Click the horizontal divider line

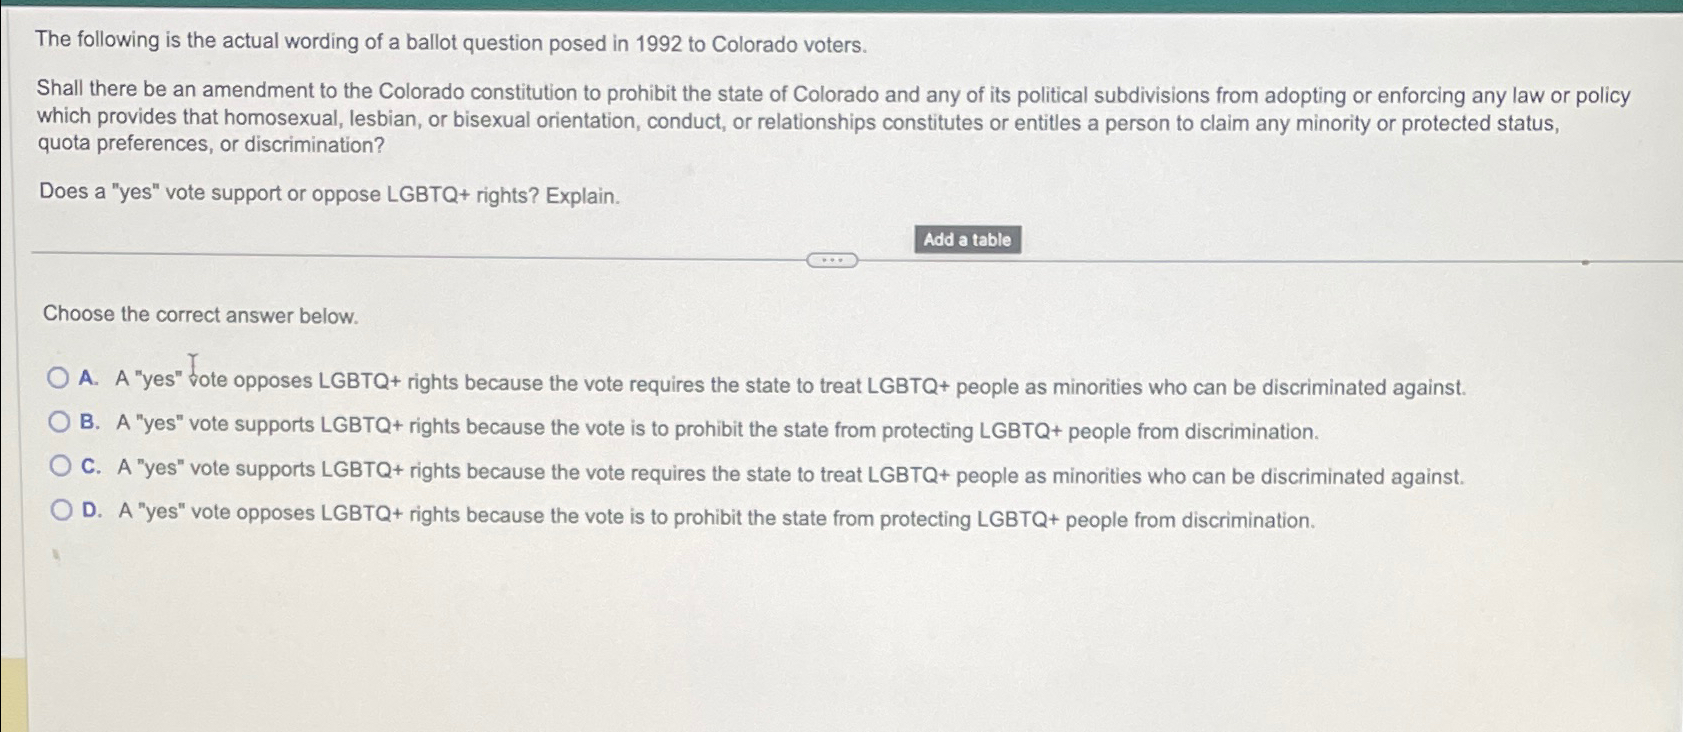(400, 259)
